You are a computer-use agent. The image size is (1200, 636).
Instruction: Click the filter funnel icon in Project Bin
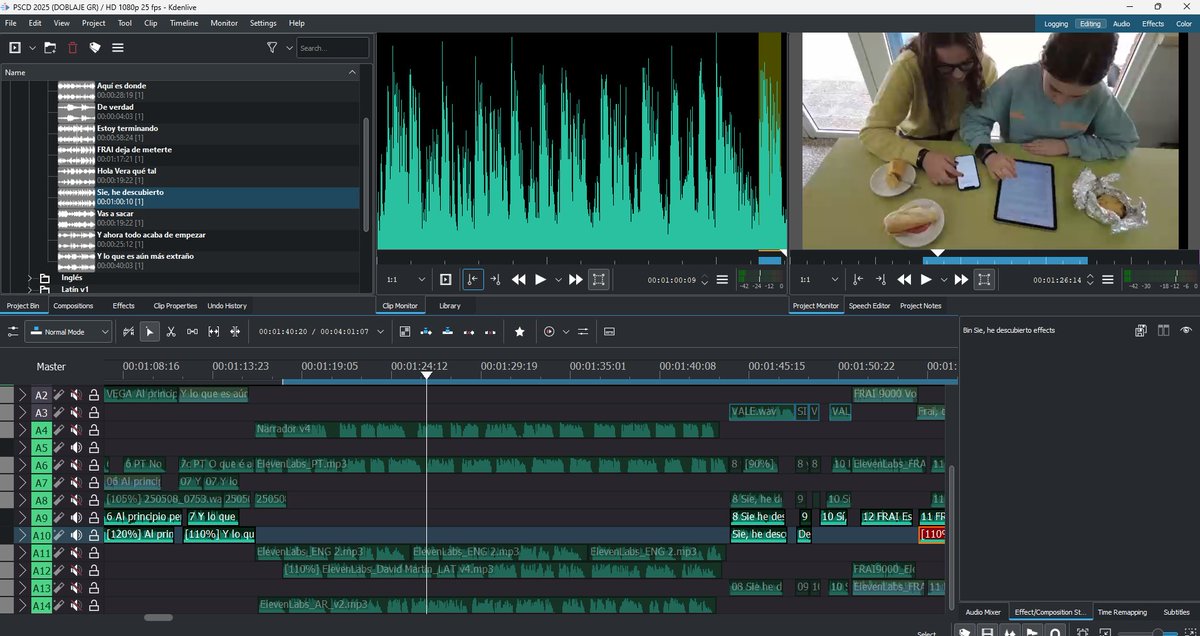tap(272, 47)
